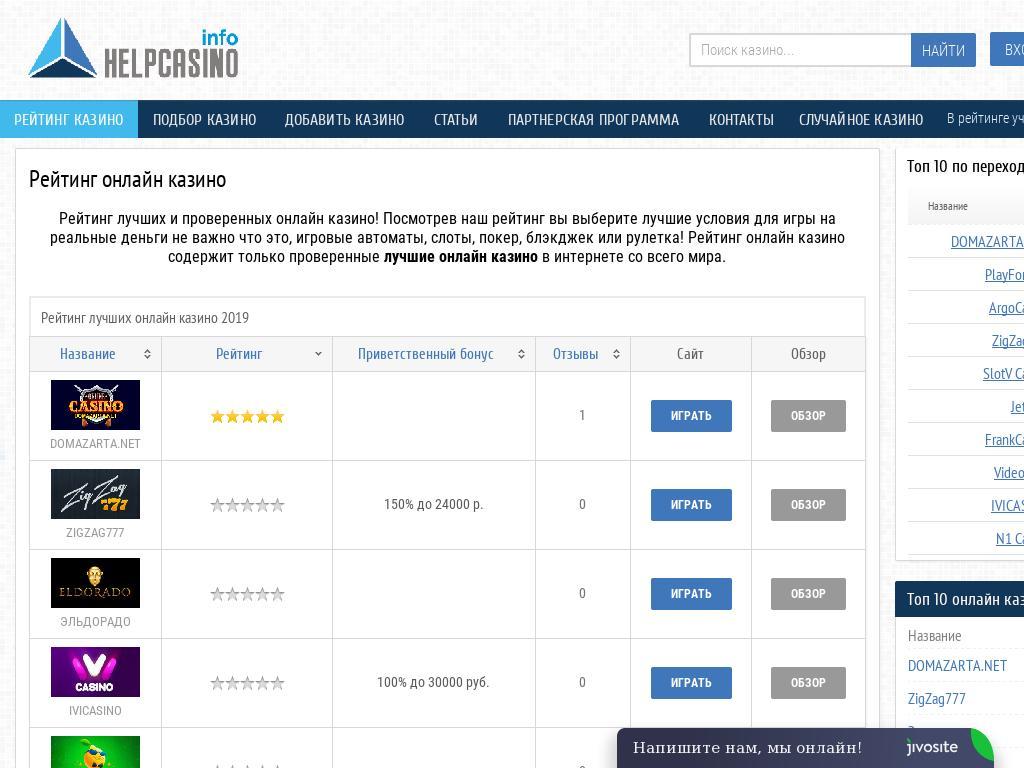Screen dimensions: 1024x768
Task: Open the Добавить казино menu item
Action: point(344,120)
